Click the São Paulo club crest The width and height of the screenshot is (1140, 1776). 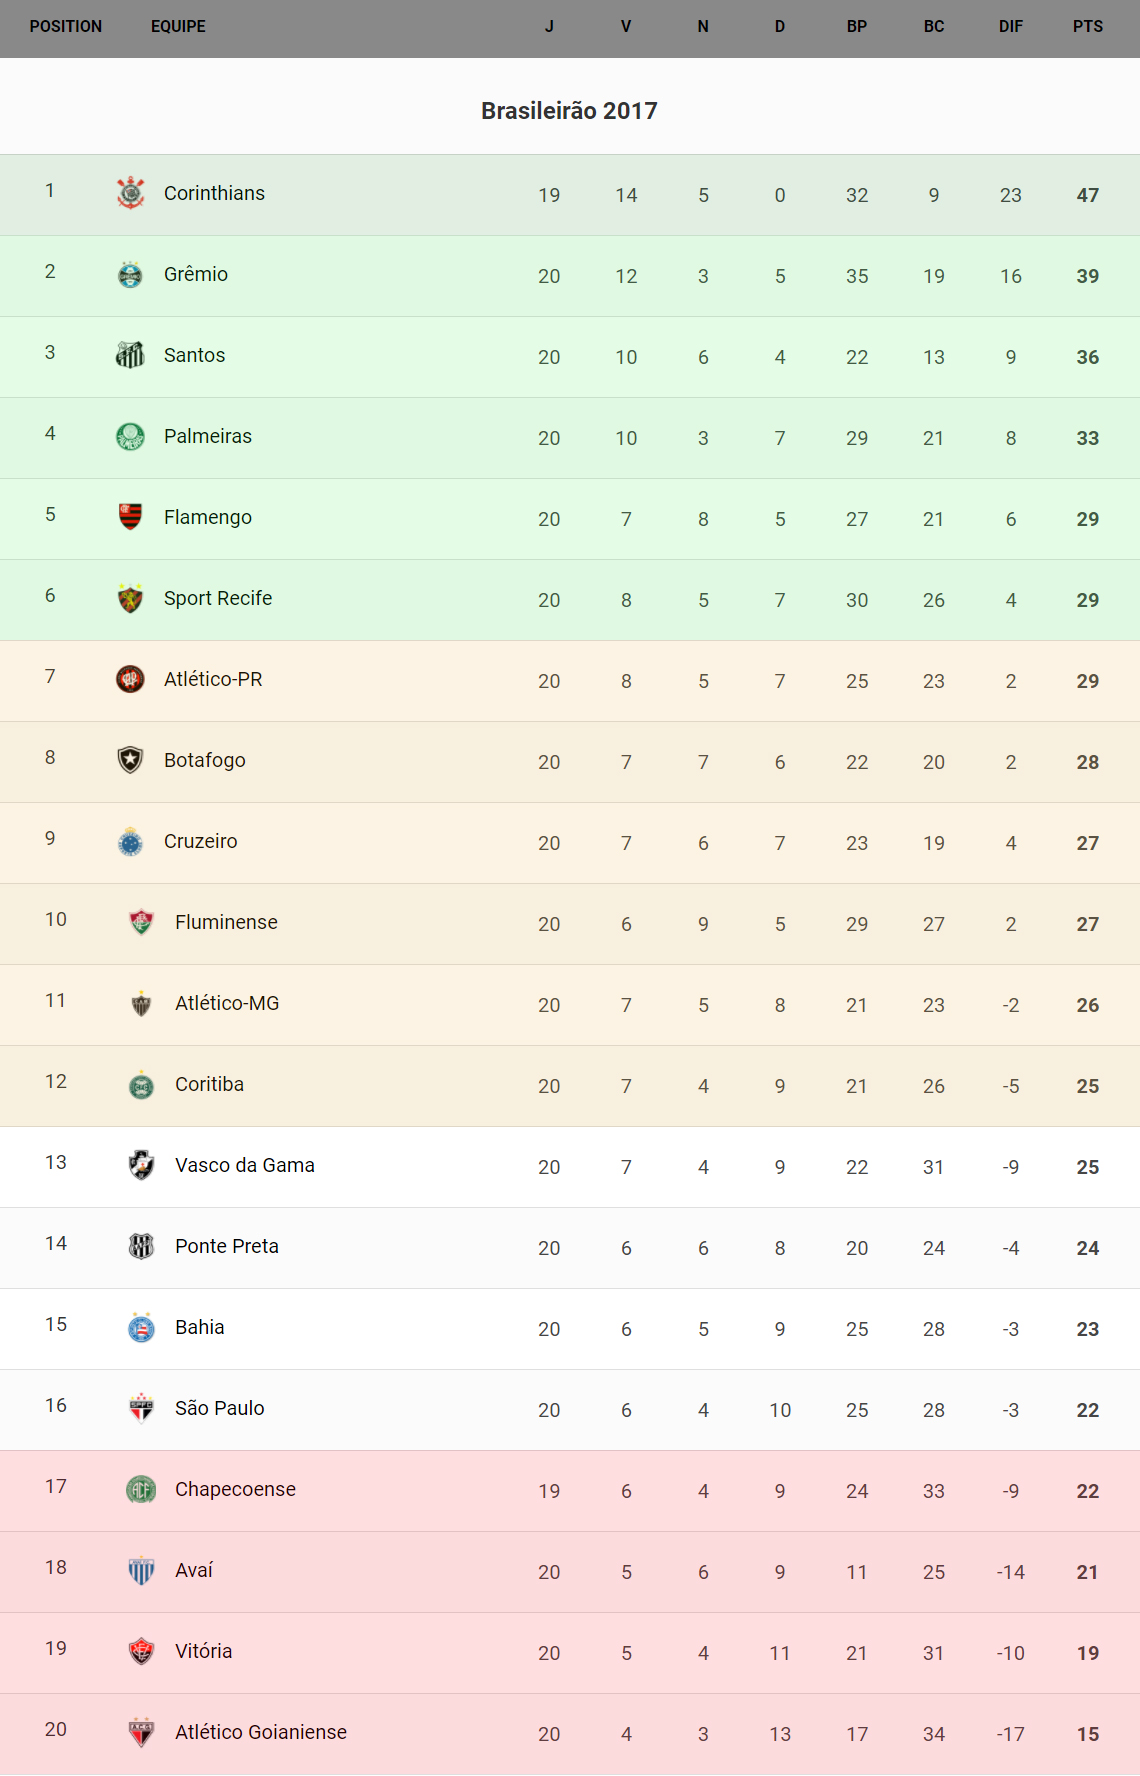141,1408
